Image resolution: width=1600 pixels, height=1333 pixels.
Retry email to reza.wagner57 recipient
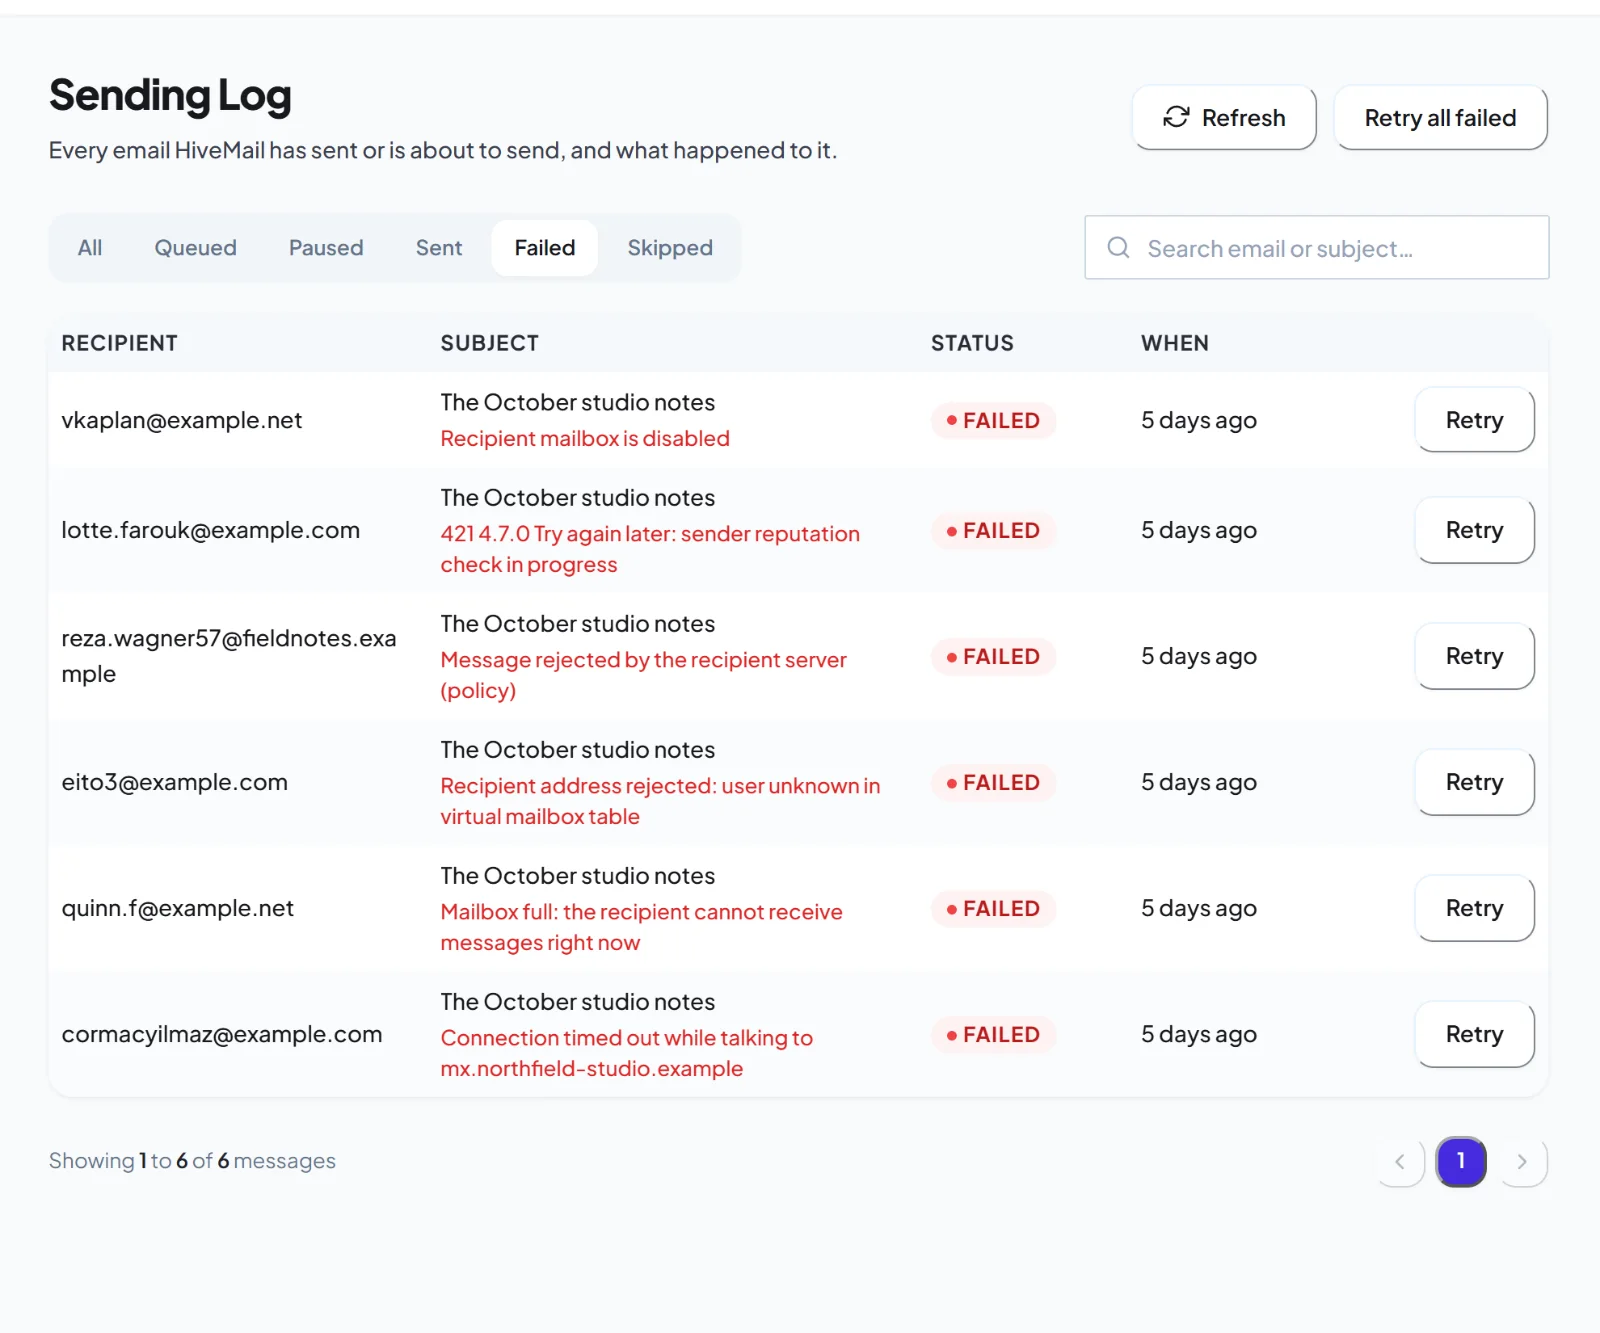pos(1475,656)
